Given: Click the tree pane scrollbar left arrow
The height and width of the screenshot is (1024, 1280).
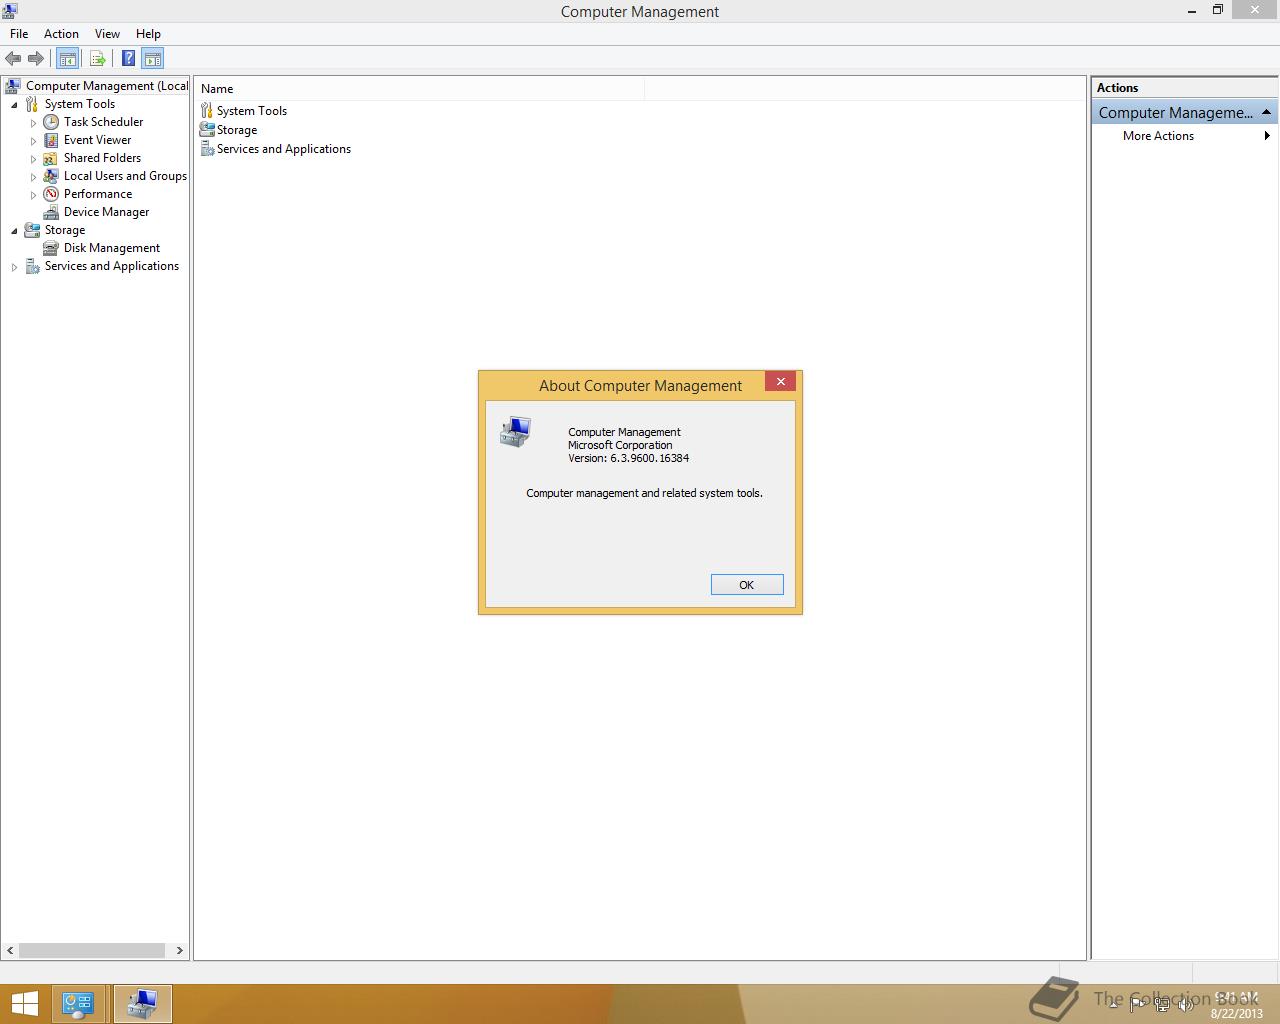Looking at the screenshot, I should point(11,950).
